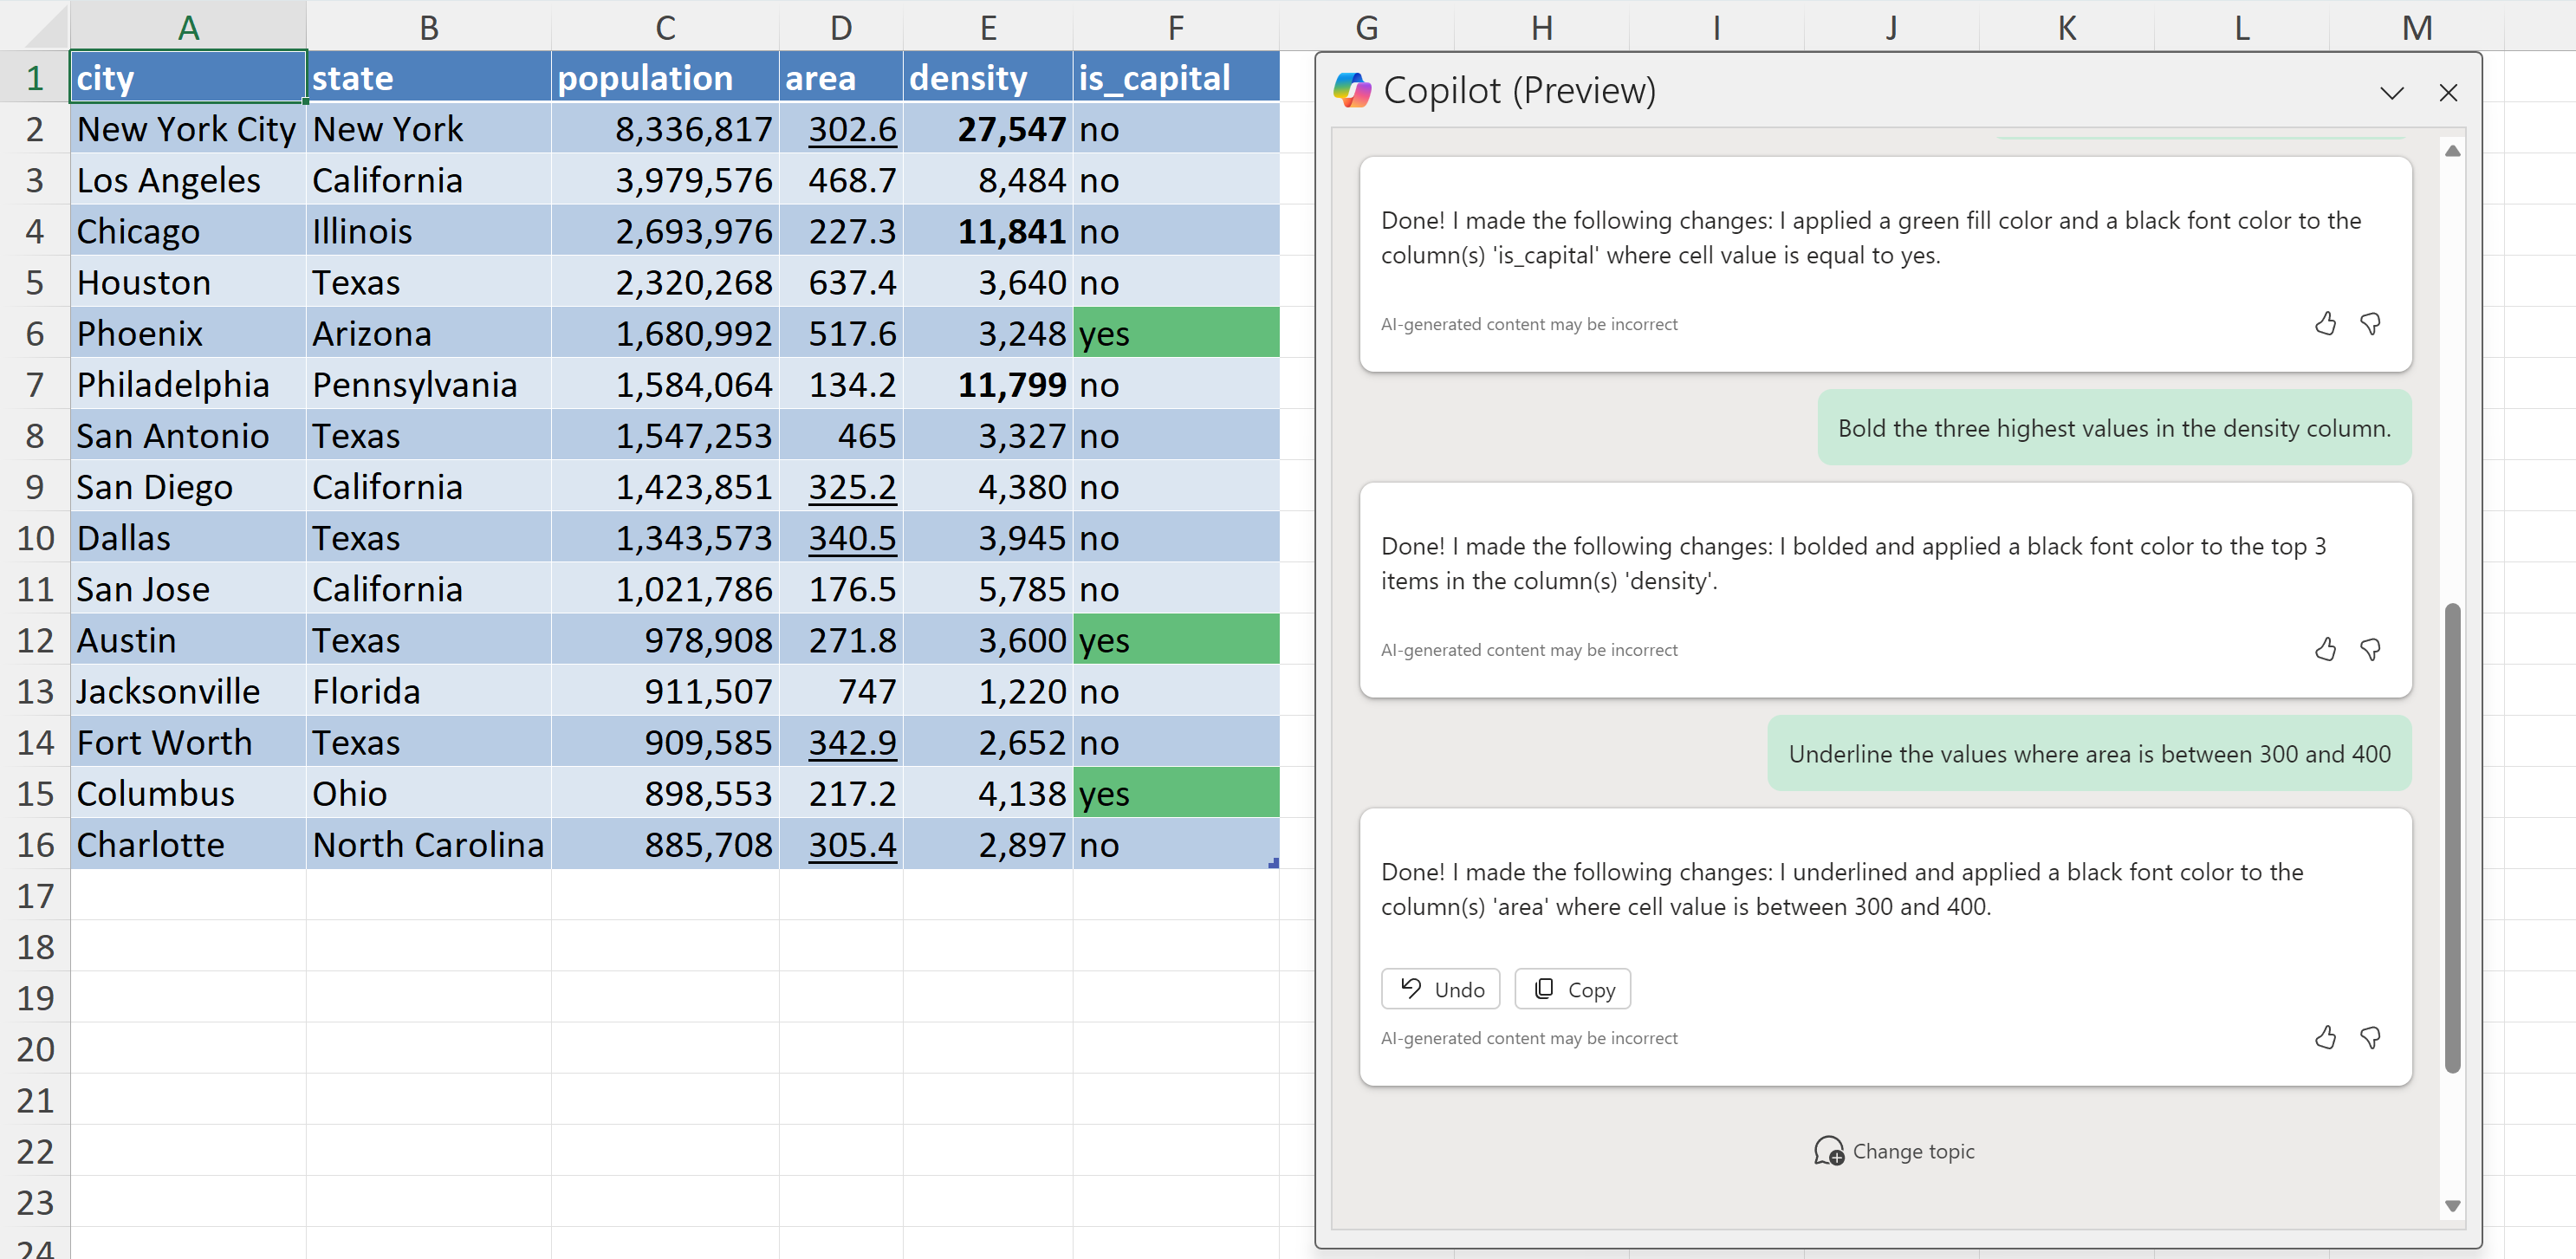Select the 'is_capital' header cell
The height and width of the screenshot is (1259, 2576).
1175,78
